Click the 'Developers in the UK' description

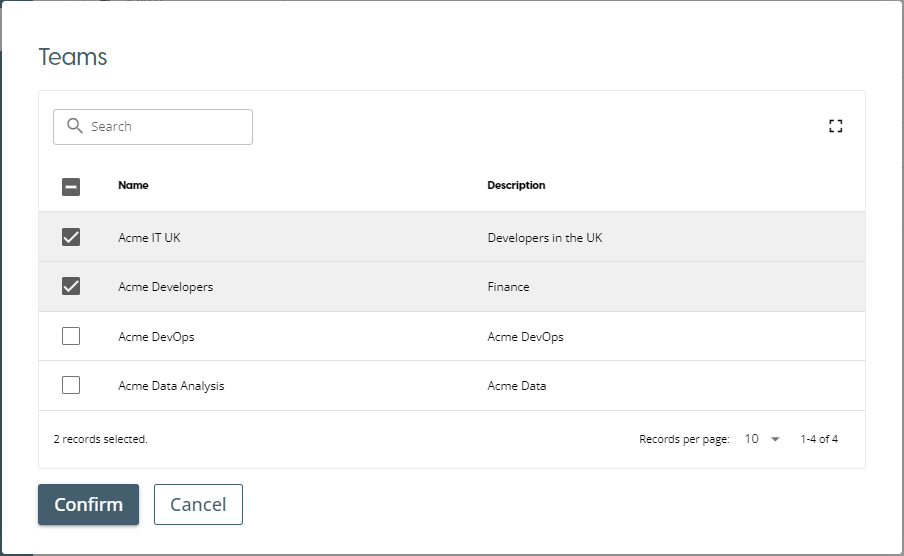(544, 238)
